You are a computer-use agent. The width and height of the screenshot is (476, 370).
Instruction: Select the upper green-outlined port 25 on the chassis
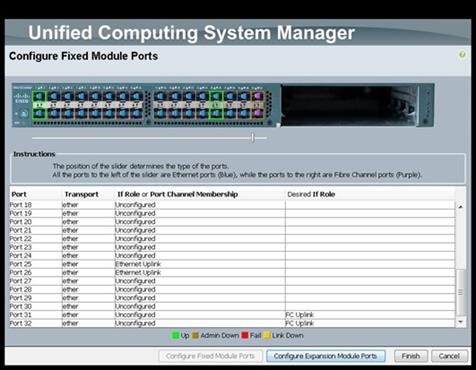coord(216,96)
